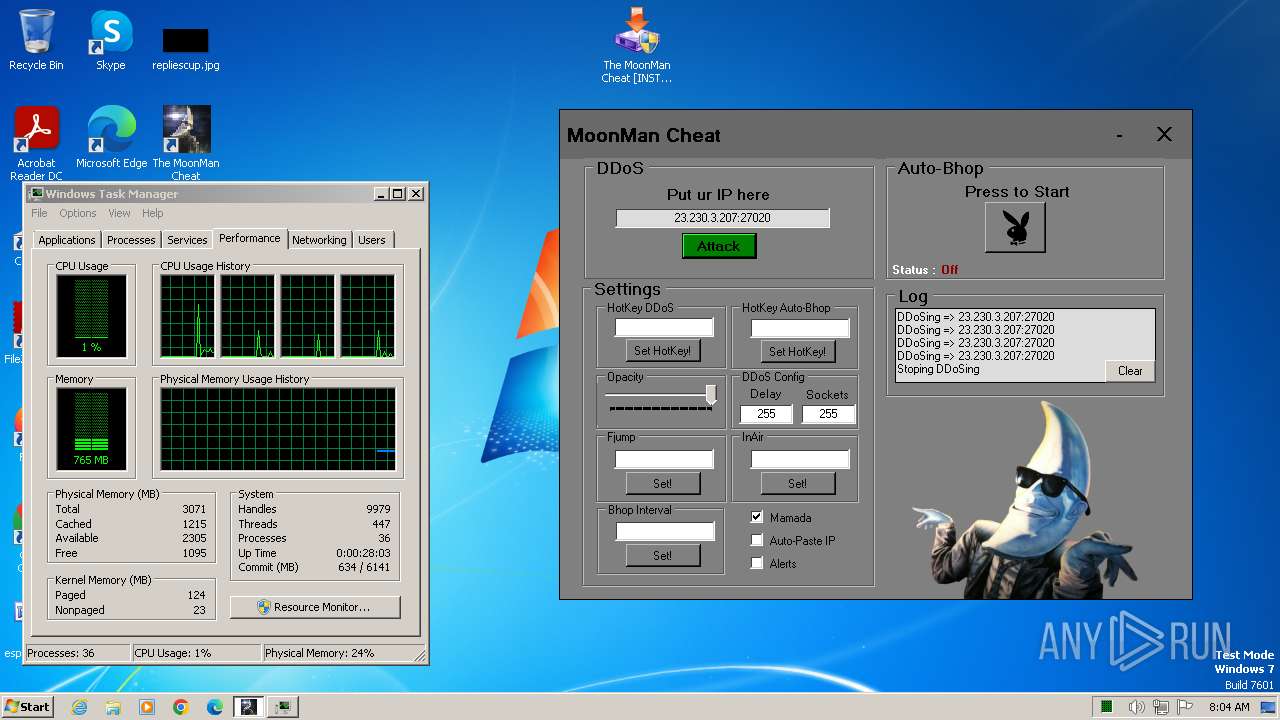Image resolution: width=1280 pixels, height=720 pixels.
Task: Click the InAir input field
Action: coord(800,460)
